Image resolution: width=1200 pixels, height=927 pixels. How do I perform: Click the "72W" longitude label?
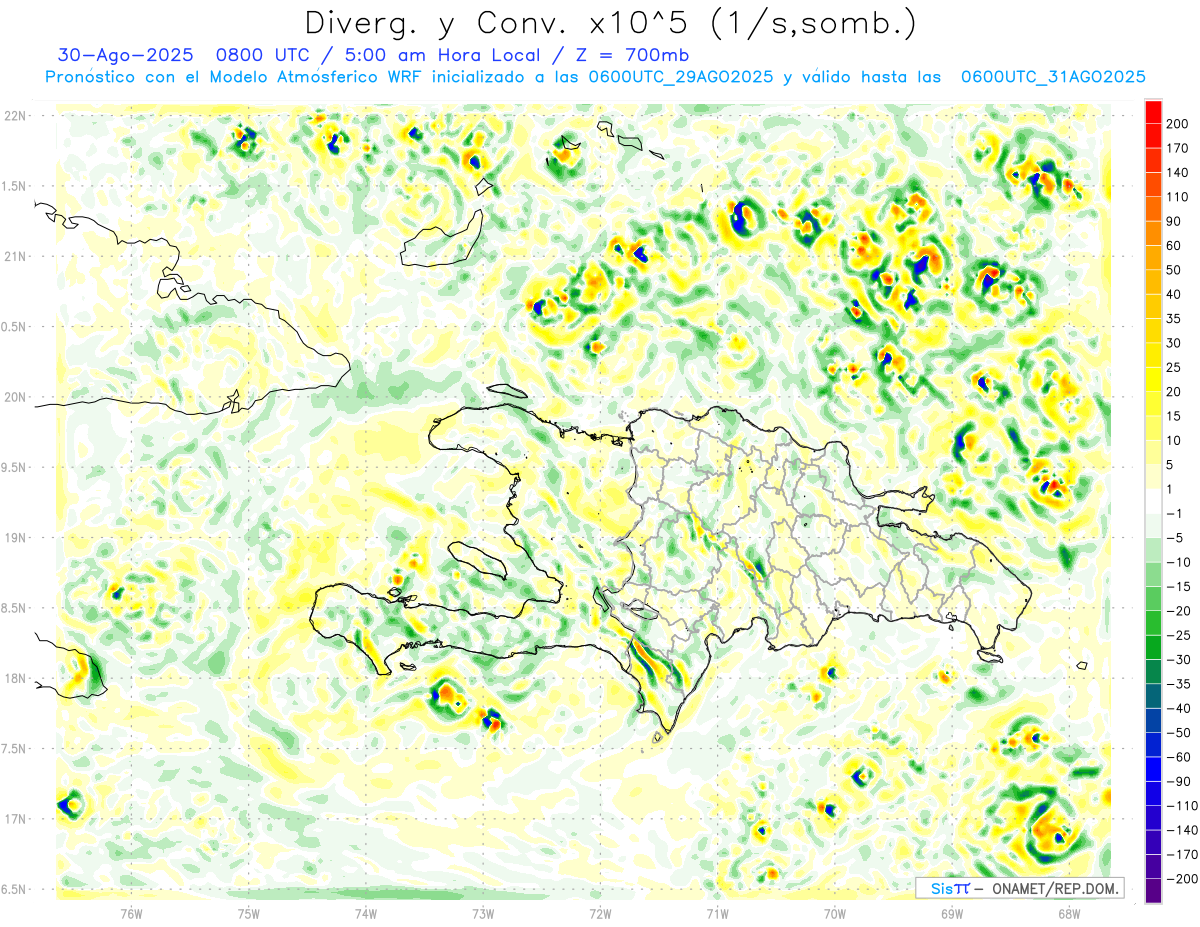pyautogui.click(x=600, y=913)
